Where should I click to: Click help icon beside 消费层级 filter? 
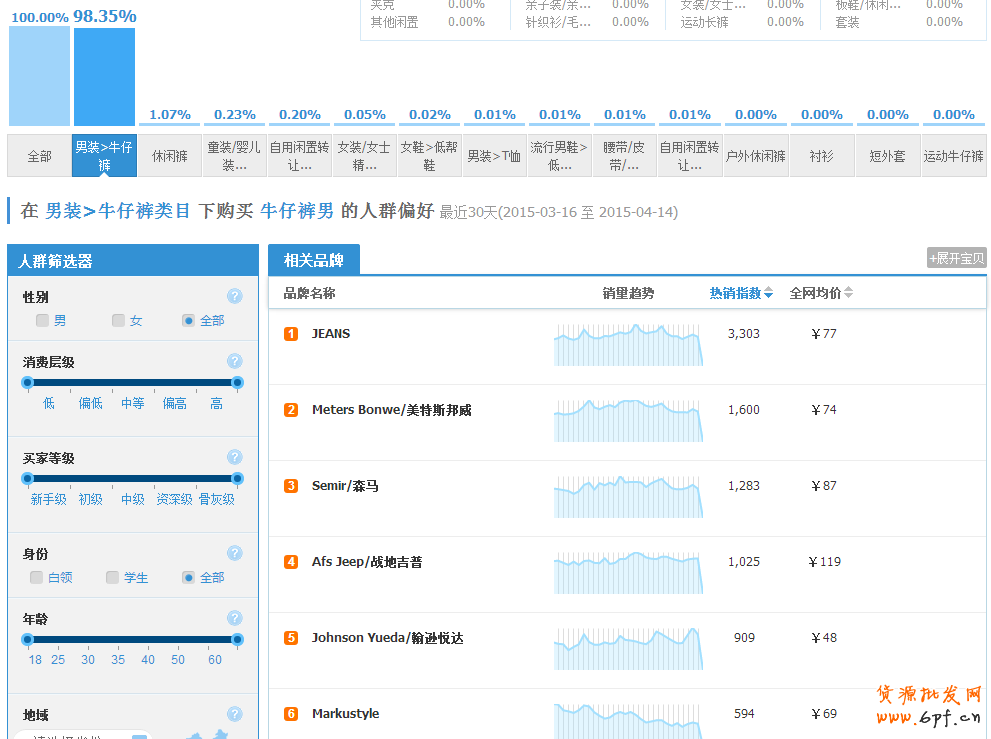(234, 361)
